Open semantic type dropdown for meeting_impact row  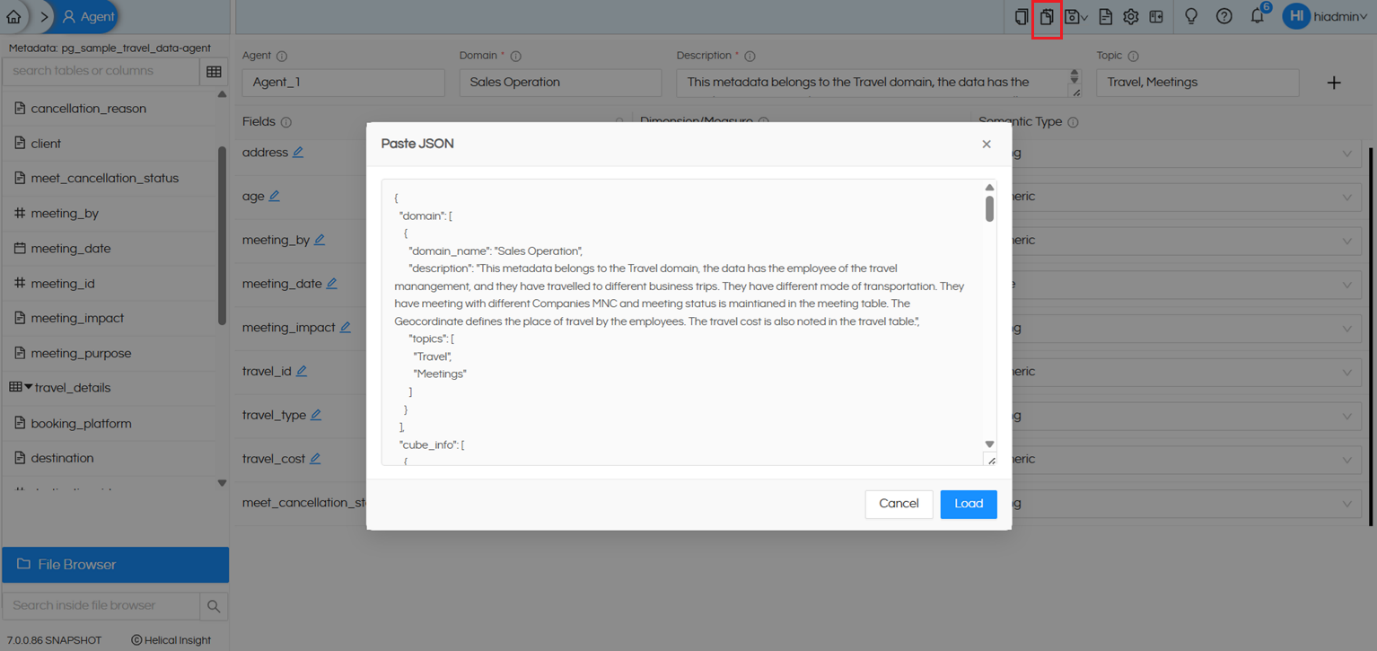point(1346,328)
